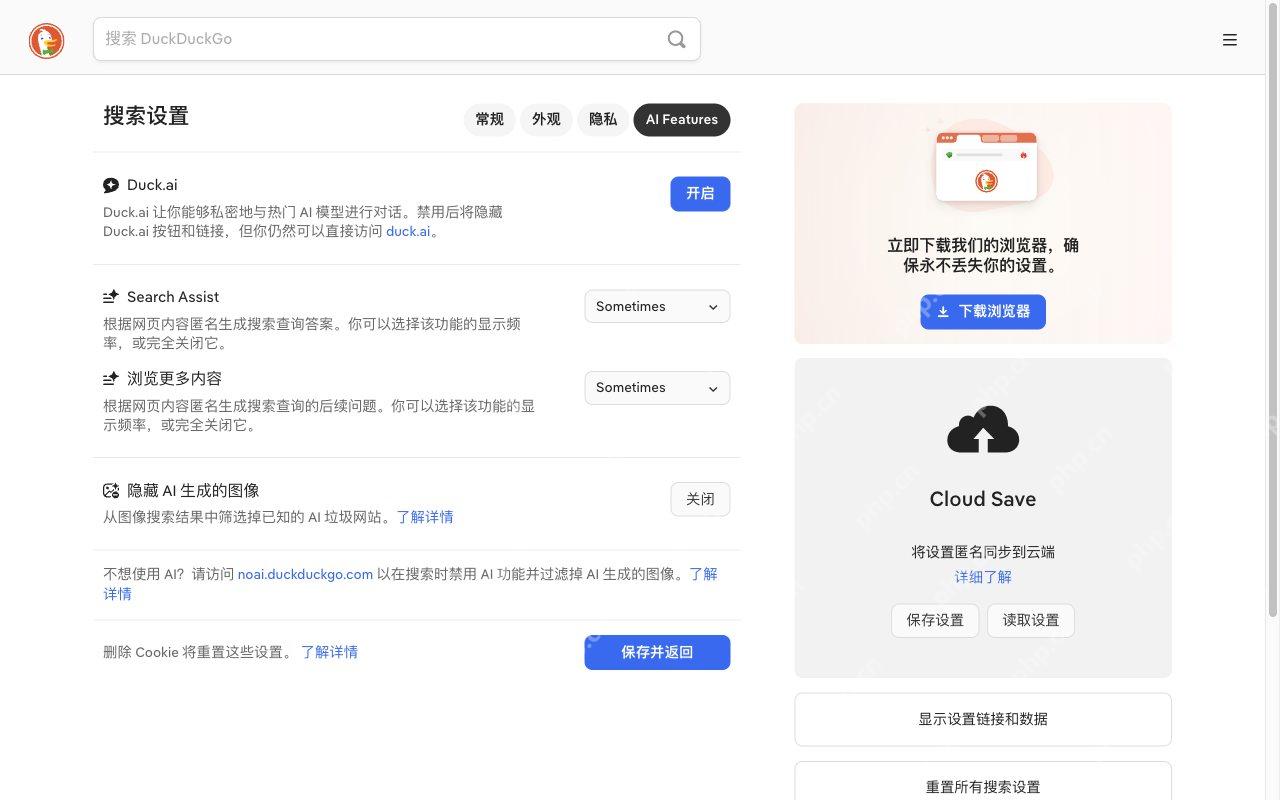Click the search magnifier icon
The width and height of the screenshot is (1280, 800).
point(677,39)
